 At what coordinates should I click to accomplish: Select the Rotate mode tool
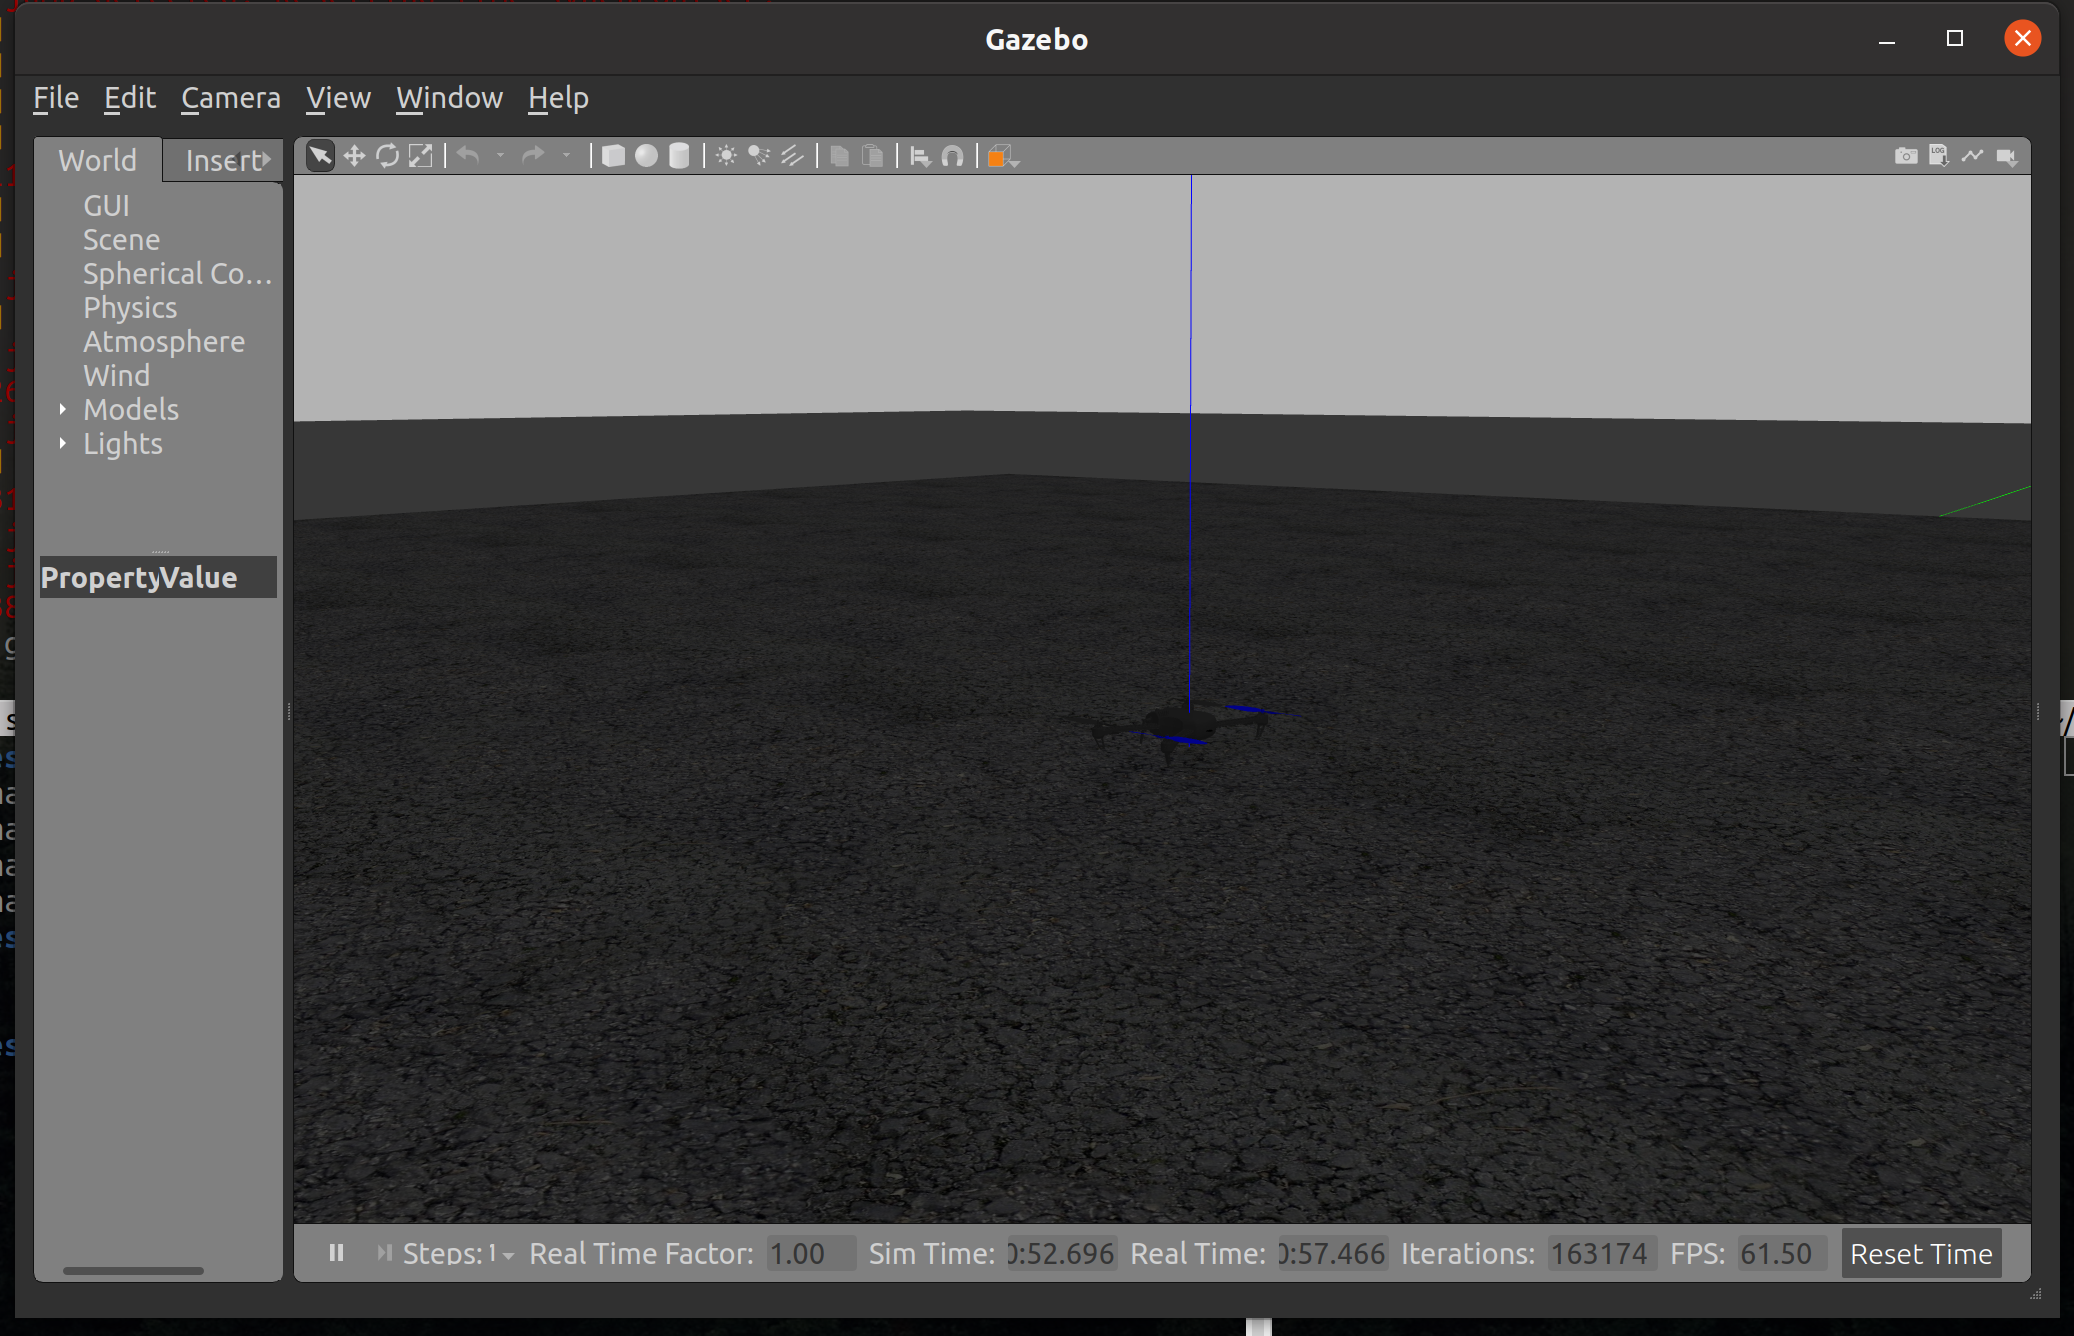click(387, 156)
